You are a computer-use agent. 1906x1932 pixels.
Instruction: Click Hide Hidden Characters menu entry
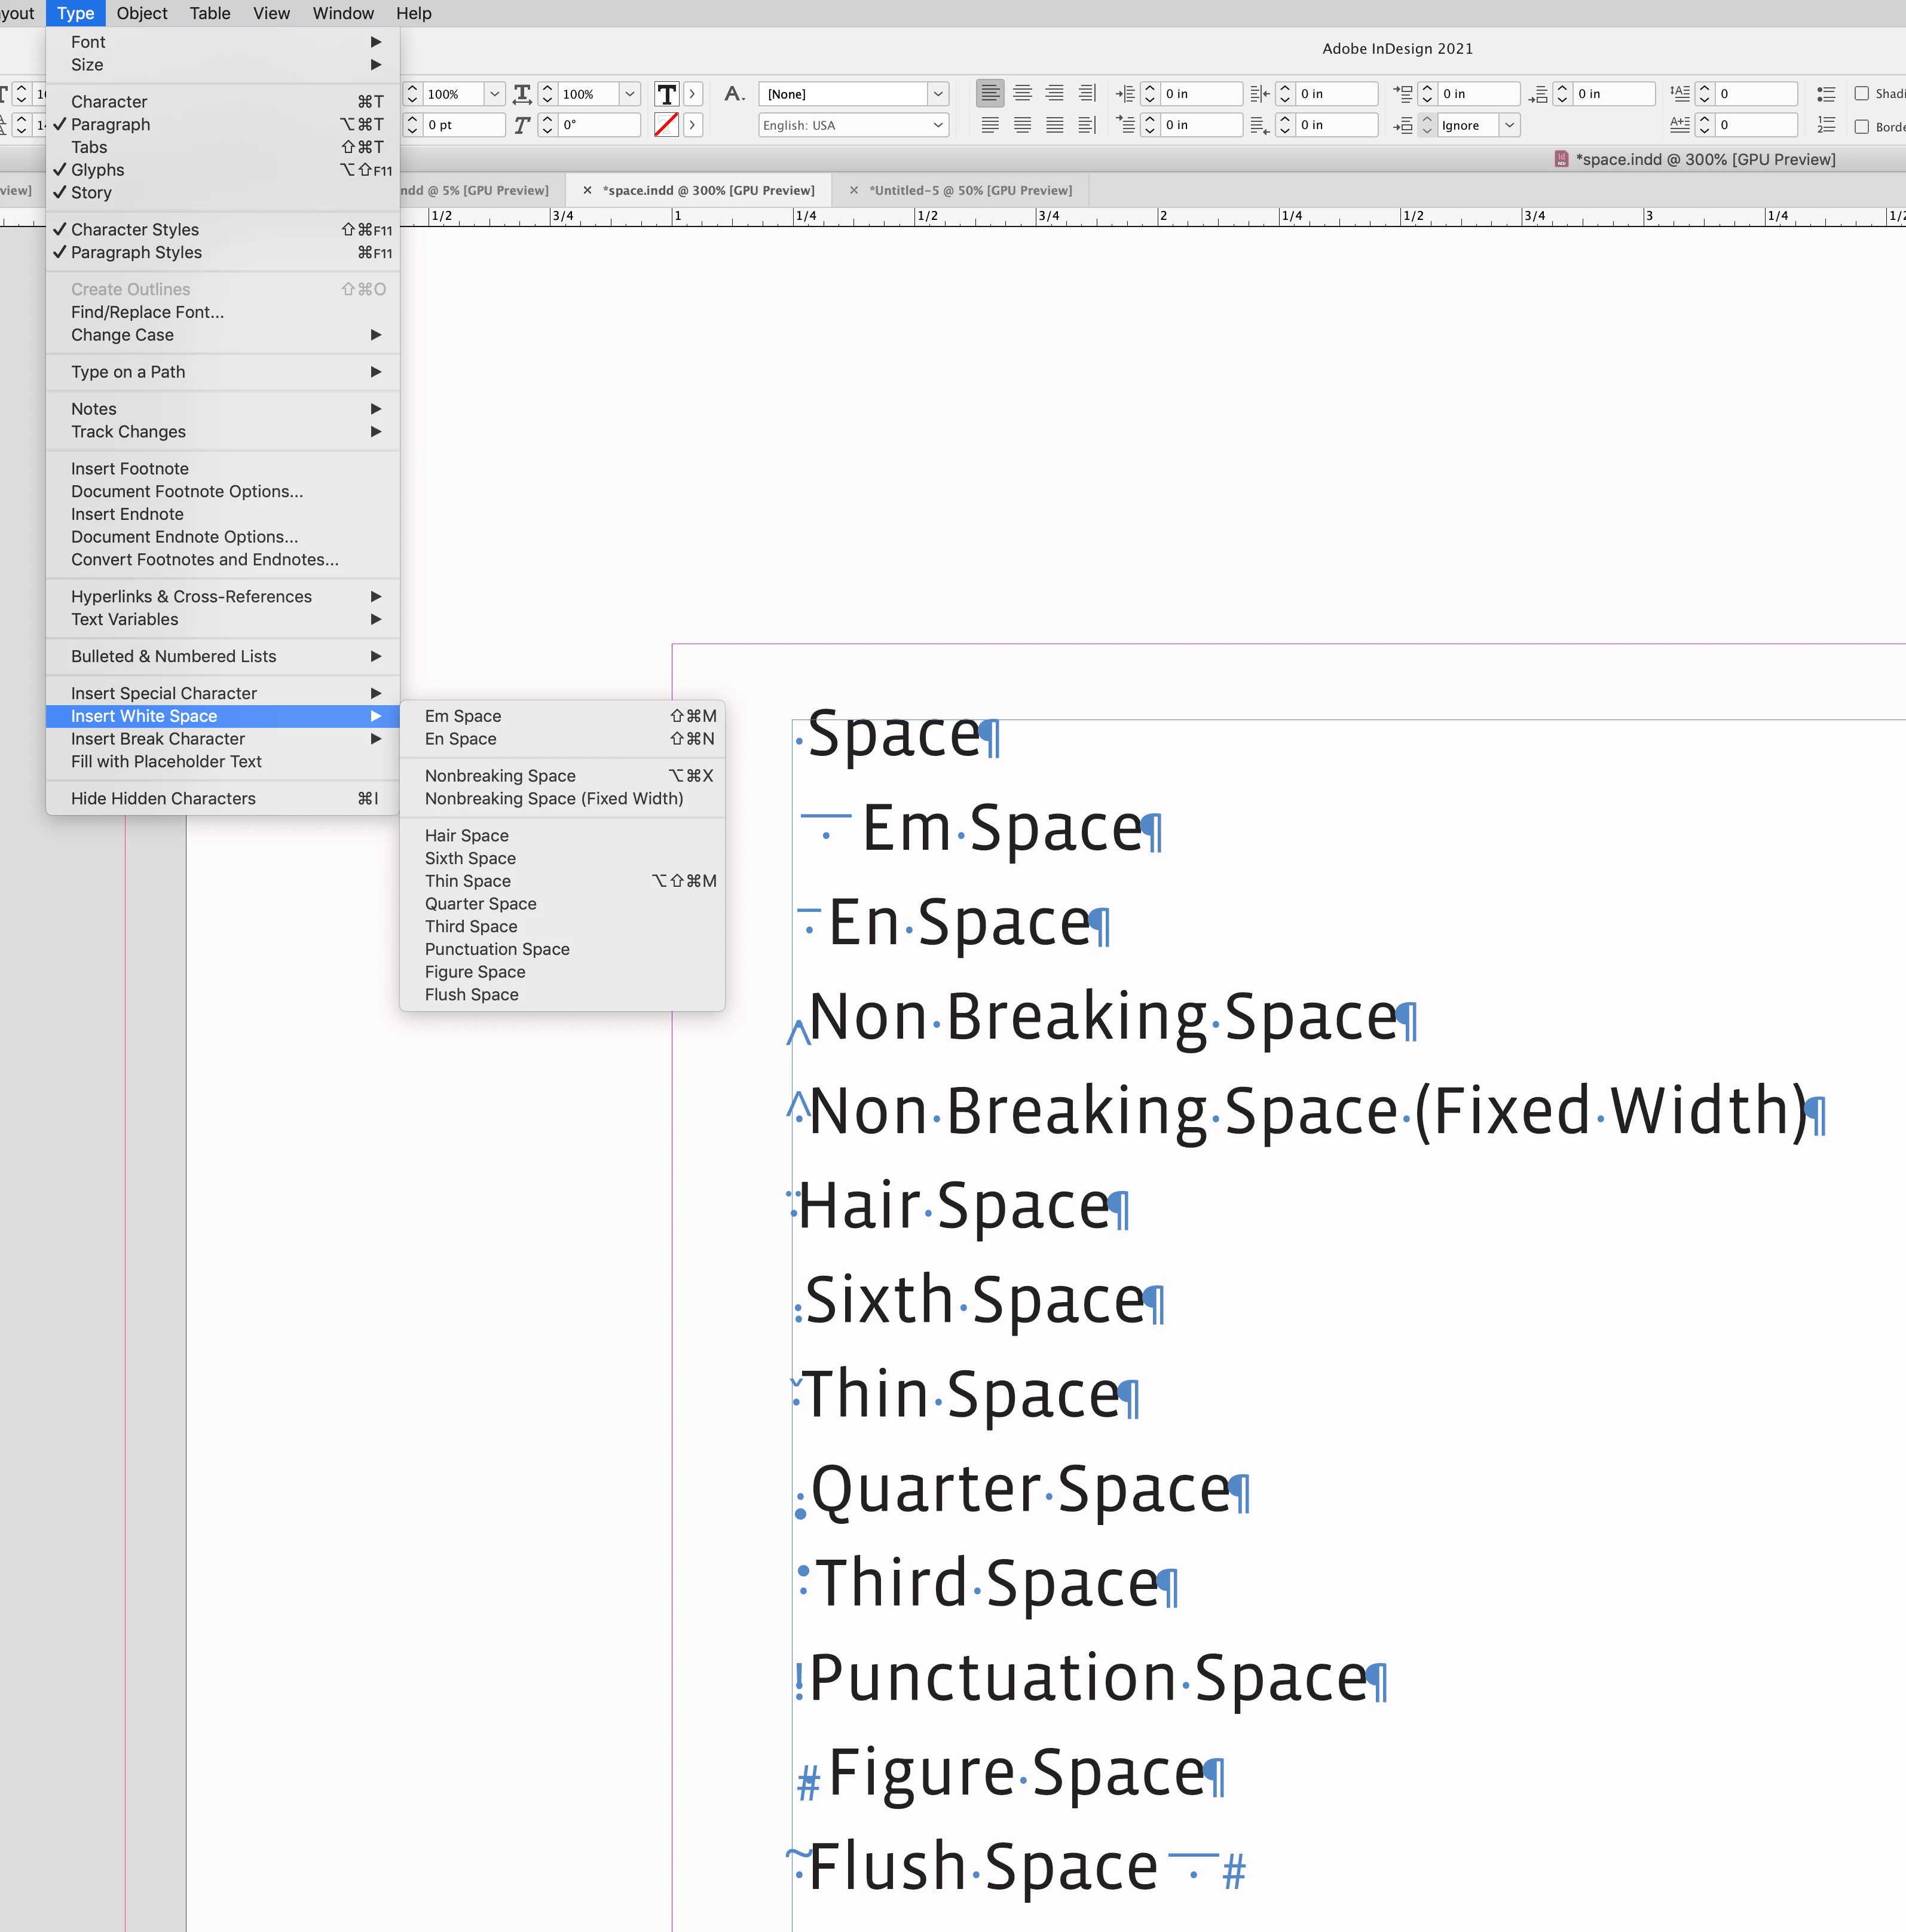click(x=163, y=798)
